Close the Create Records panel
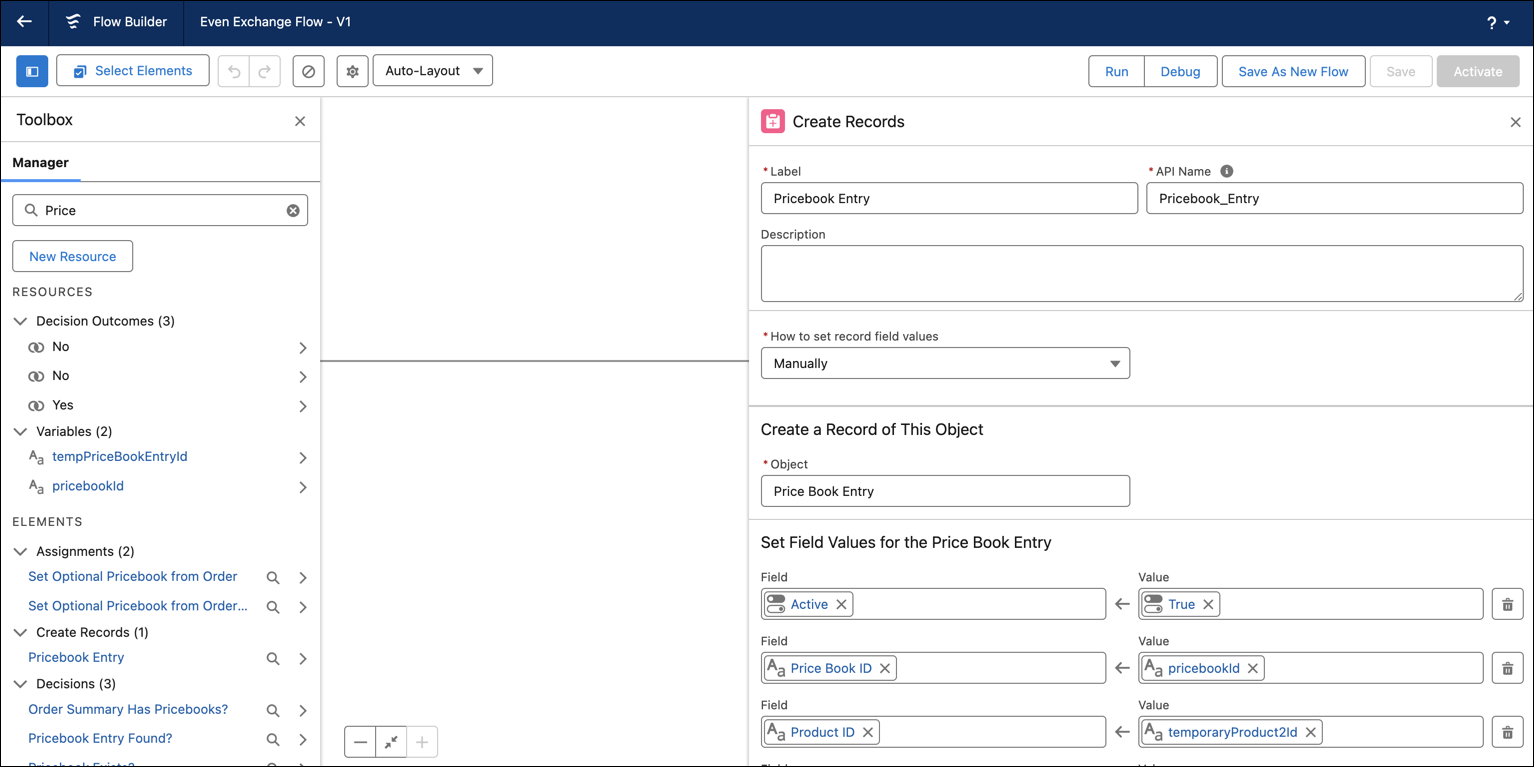The height and width of the screenshot is (767, 1534). click(x=1515, y=122)
